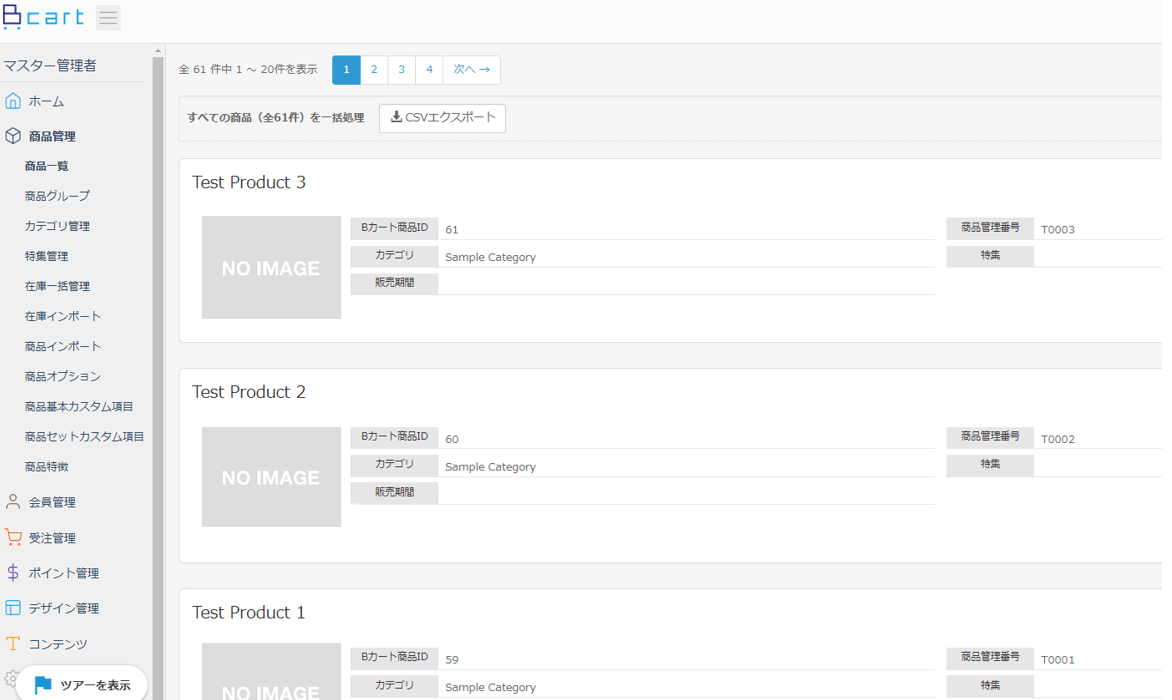Click the layout icon beside デザイン管理
Image resolution: width=1172 pixels, height=700 pixels.
pos(13,607)
